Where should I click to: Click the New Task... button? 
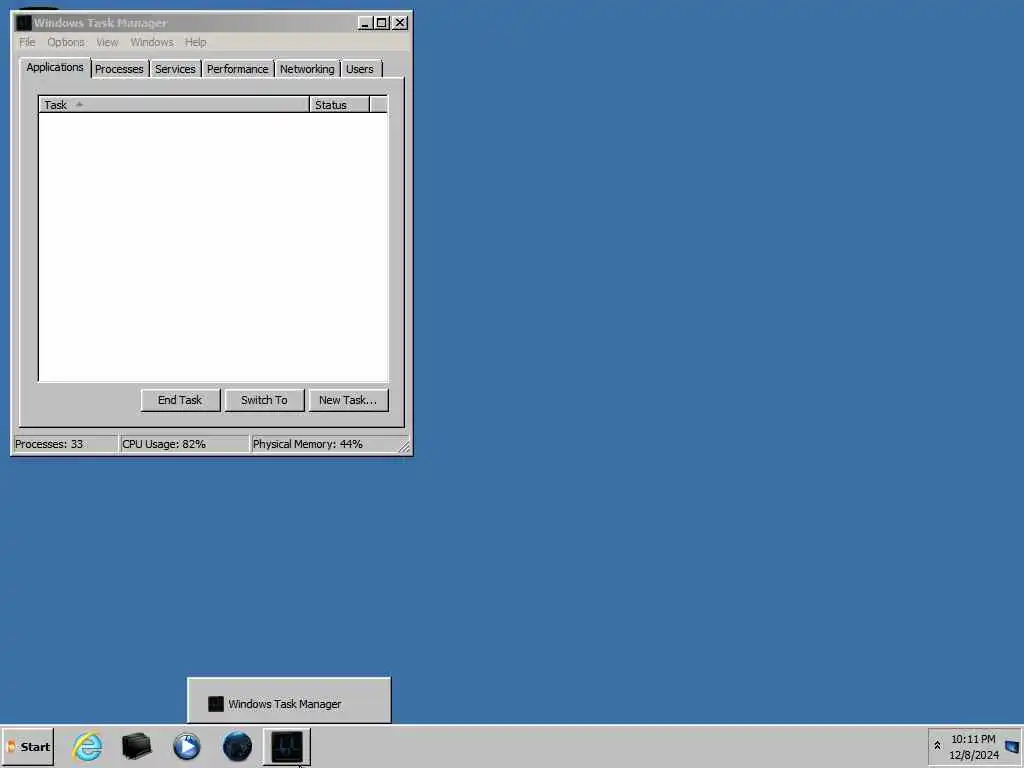pyautogui.click(x=348, y=400)
